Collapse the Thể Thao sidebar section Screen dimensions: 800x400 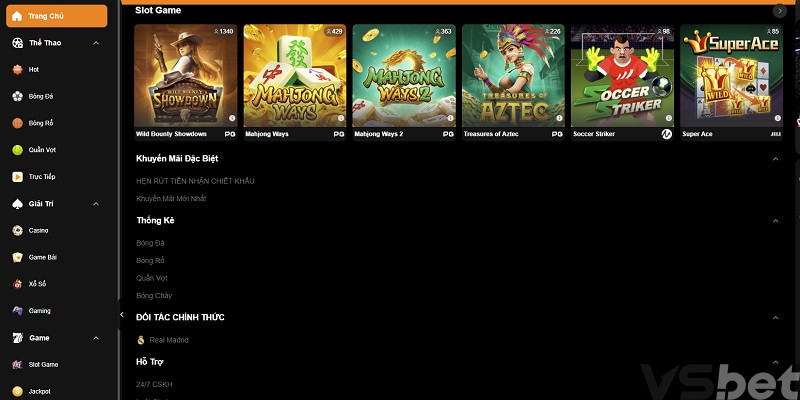click(x=96, y=43)
